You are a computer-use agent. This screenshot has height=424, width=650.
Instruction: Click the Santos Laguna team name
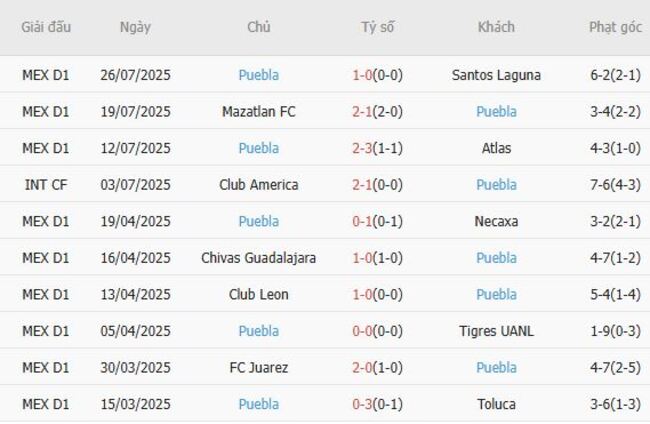tap(496, 75)
